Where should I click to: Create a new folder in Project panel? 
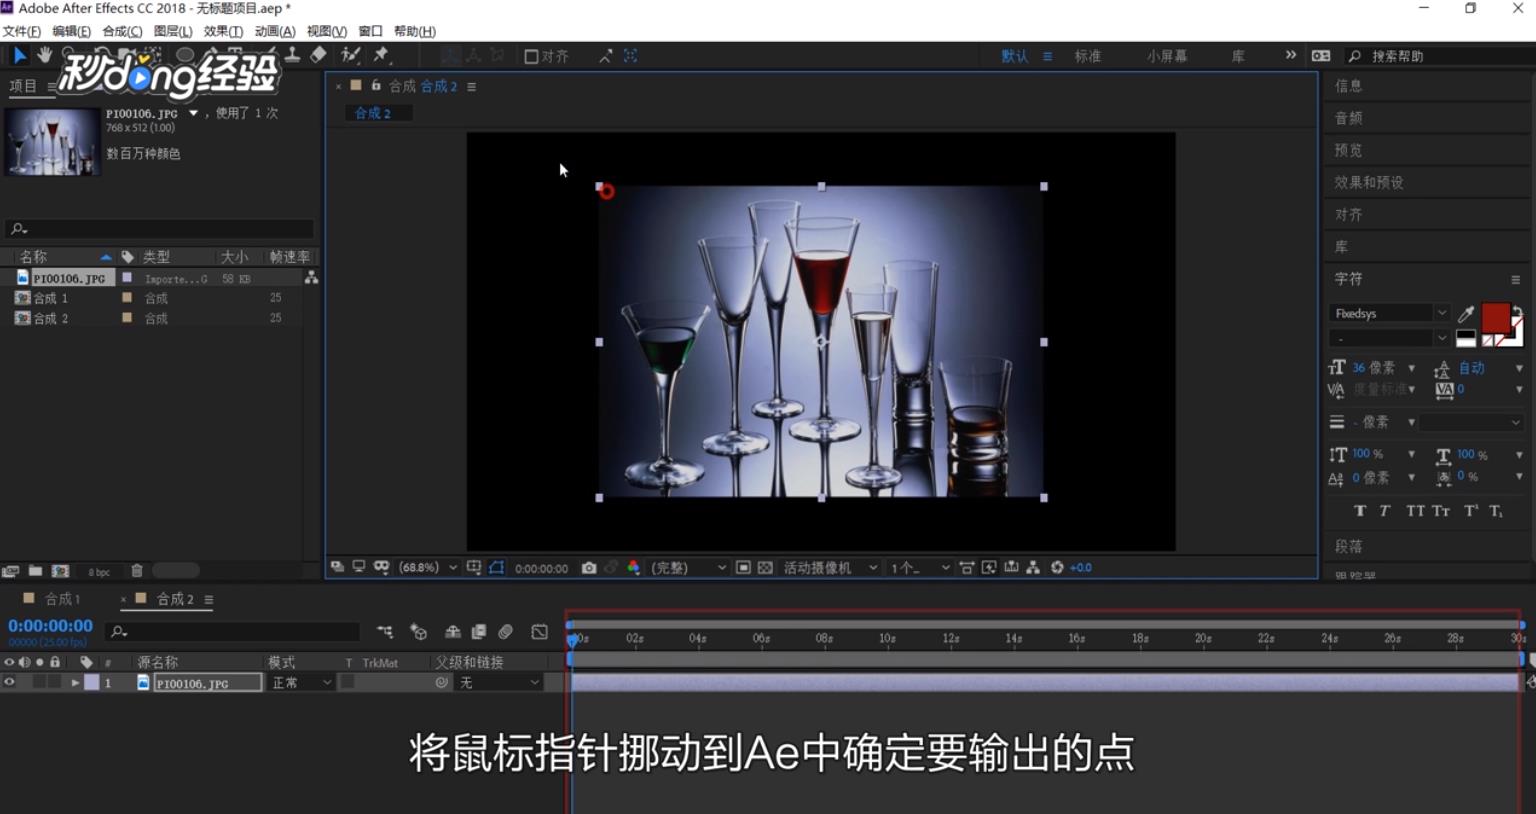pyautogui.click(x=35, y=571)
